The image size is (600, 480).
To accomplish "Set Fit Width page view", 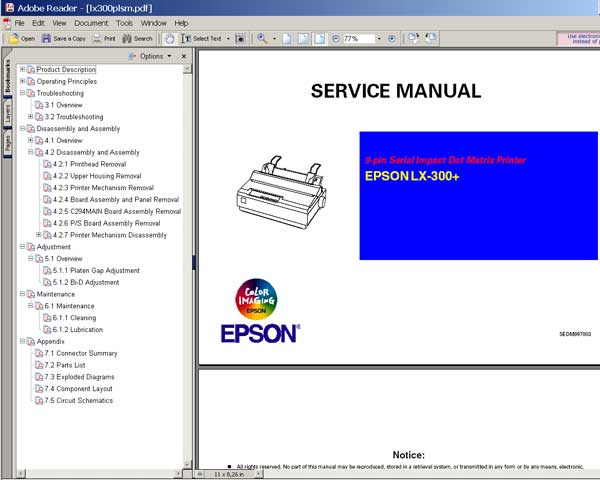I will (x=320, y=39).
